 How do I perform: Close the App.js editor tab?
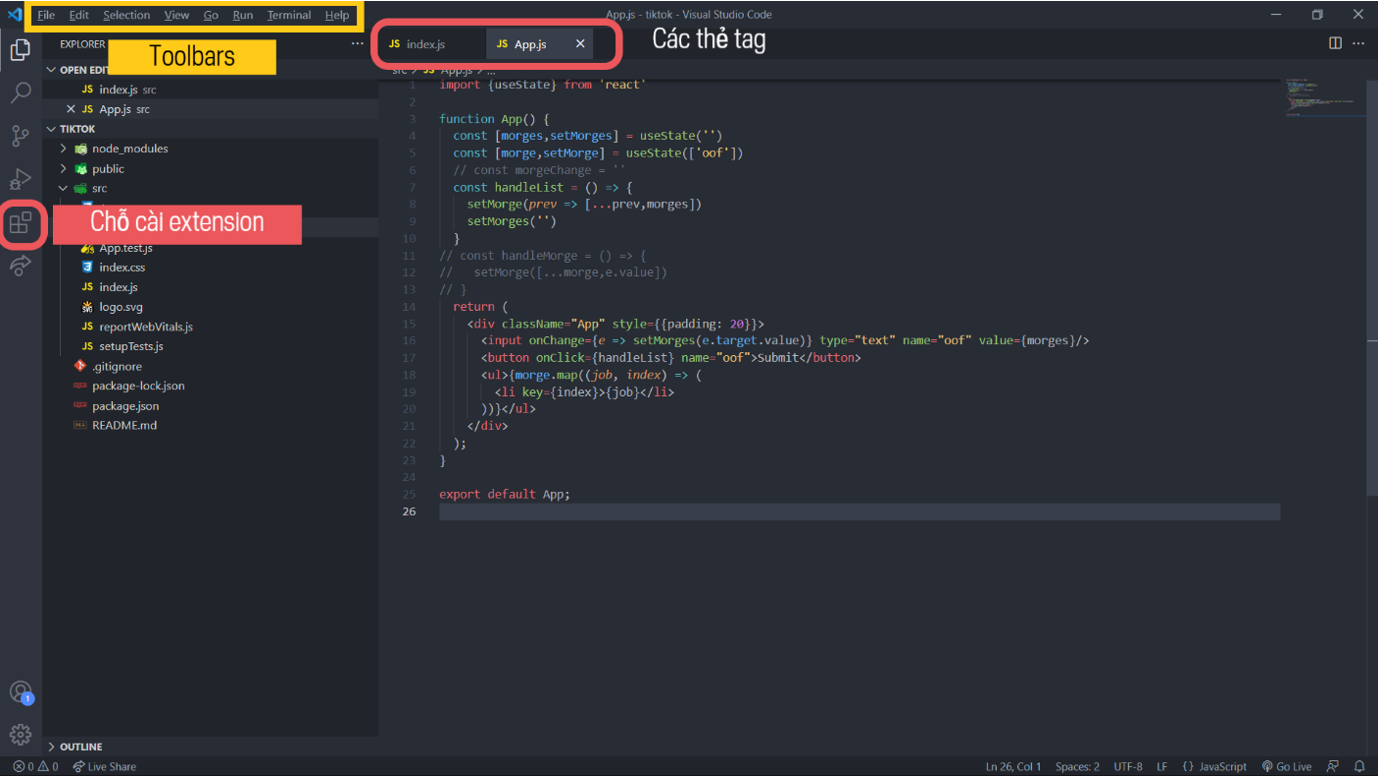coord(580,44)
